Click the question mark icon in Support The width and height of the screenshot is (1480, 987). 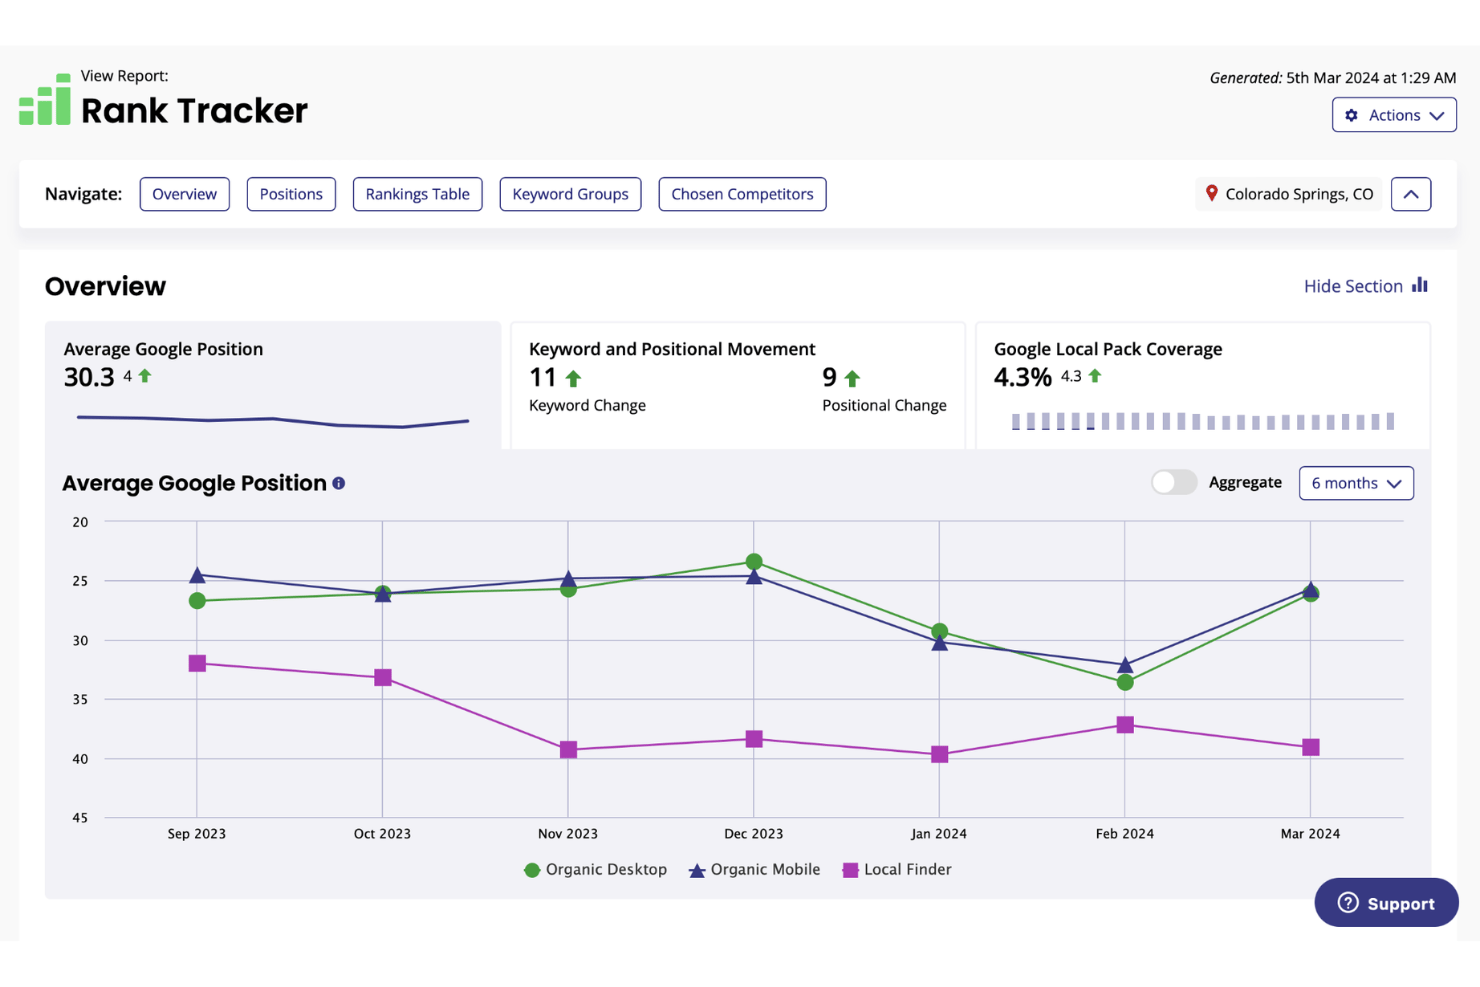coord(1348,903)
